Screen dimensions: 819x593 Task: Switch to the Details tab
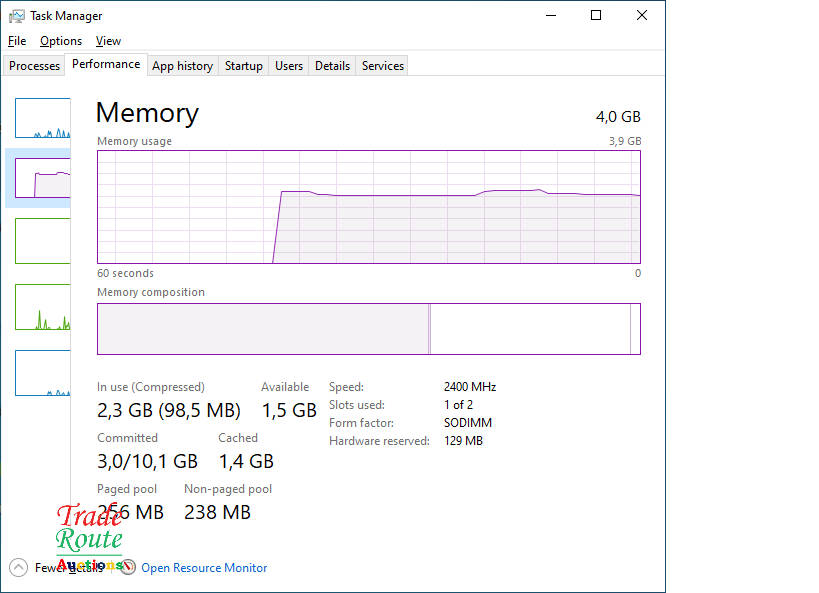tap(332, 66)
